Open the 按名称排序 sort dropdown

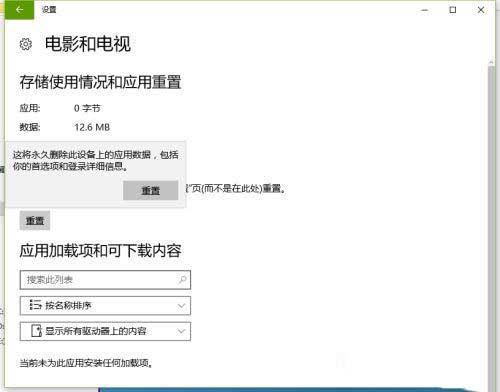coord(105,305)
